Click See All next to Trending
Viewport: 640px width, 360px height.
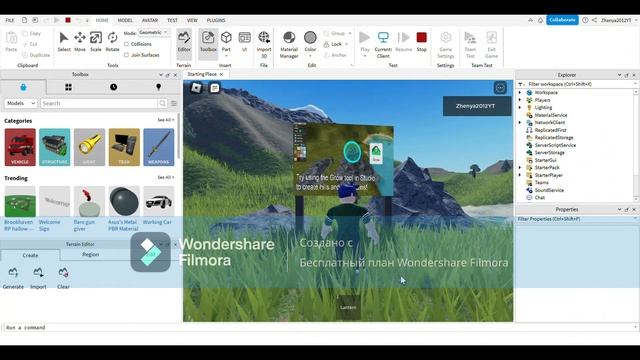166,178
